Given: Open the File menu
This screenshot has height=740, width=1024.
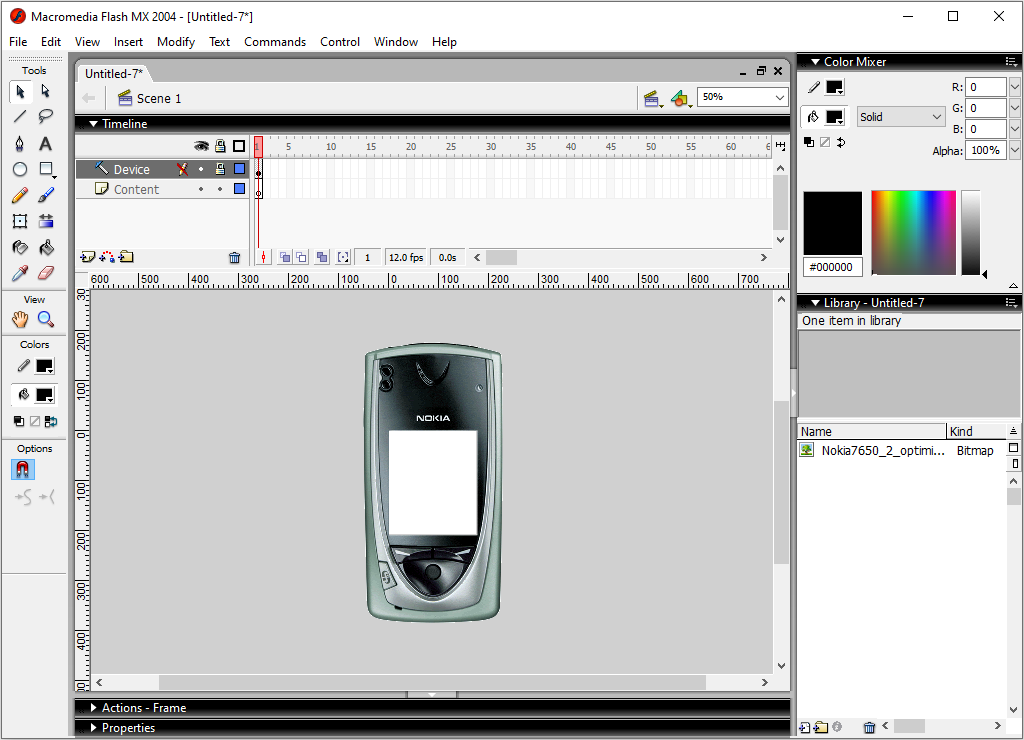Looking at the screenshot, I should 18,42.
